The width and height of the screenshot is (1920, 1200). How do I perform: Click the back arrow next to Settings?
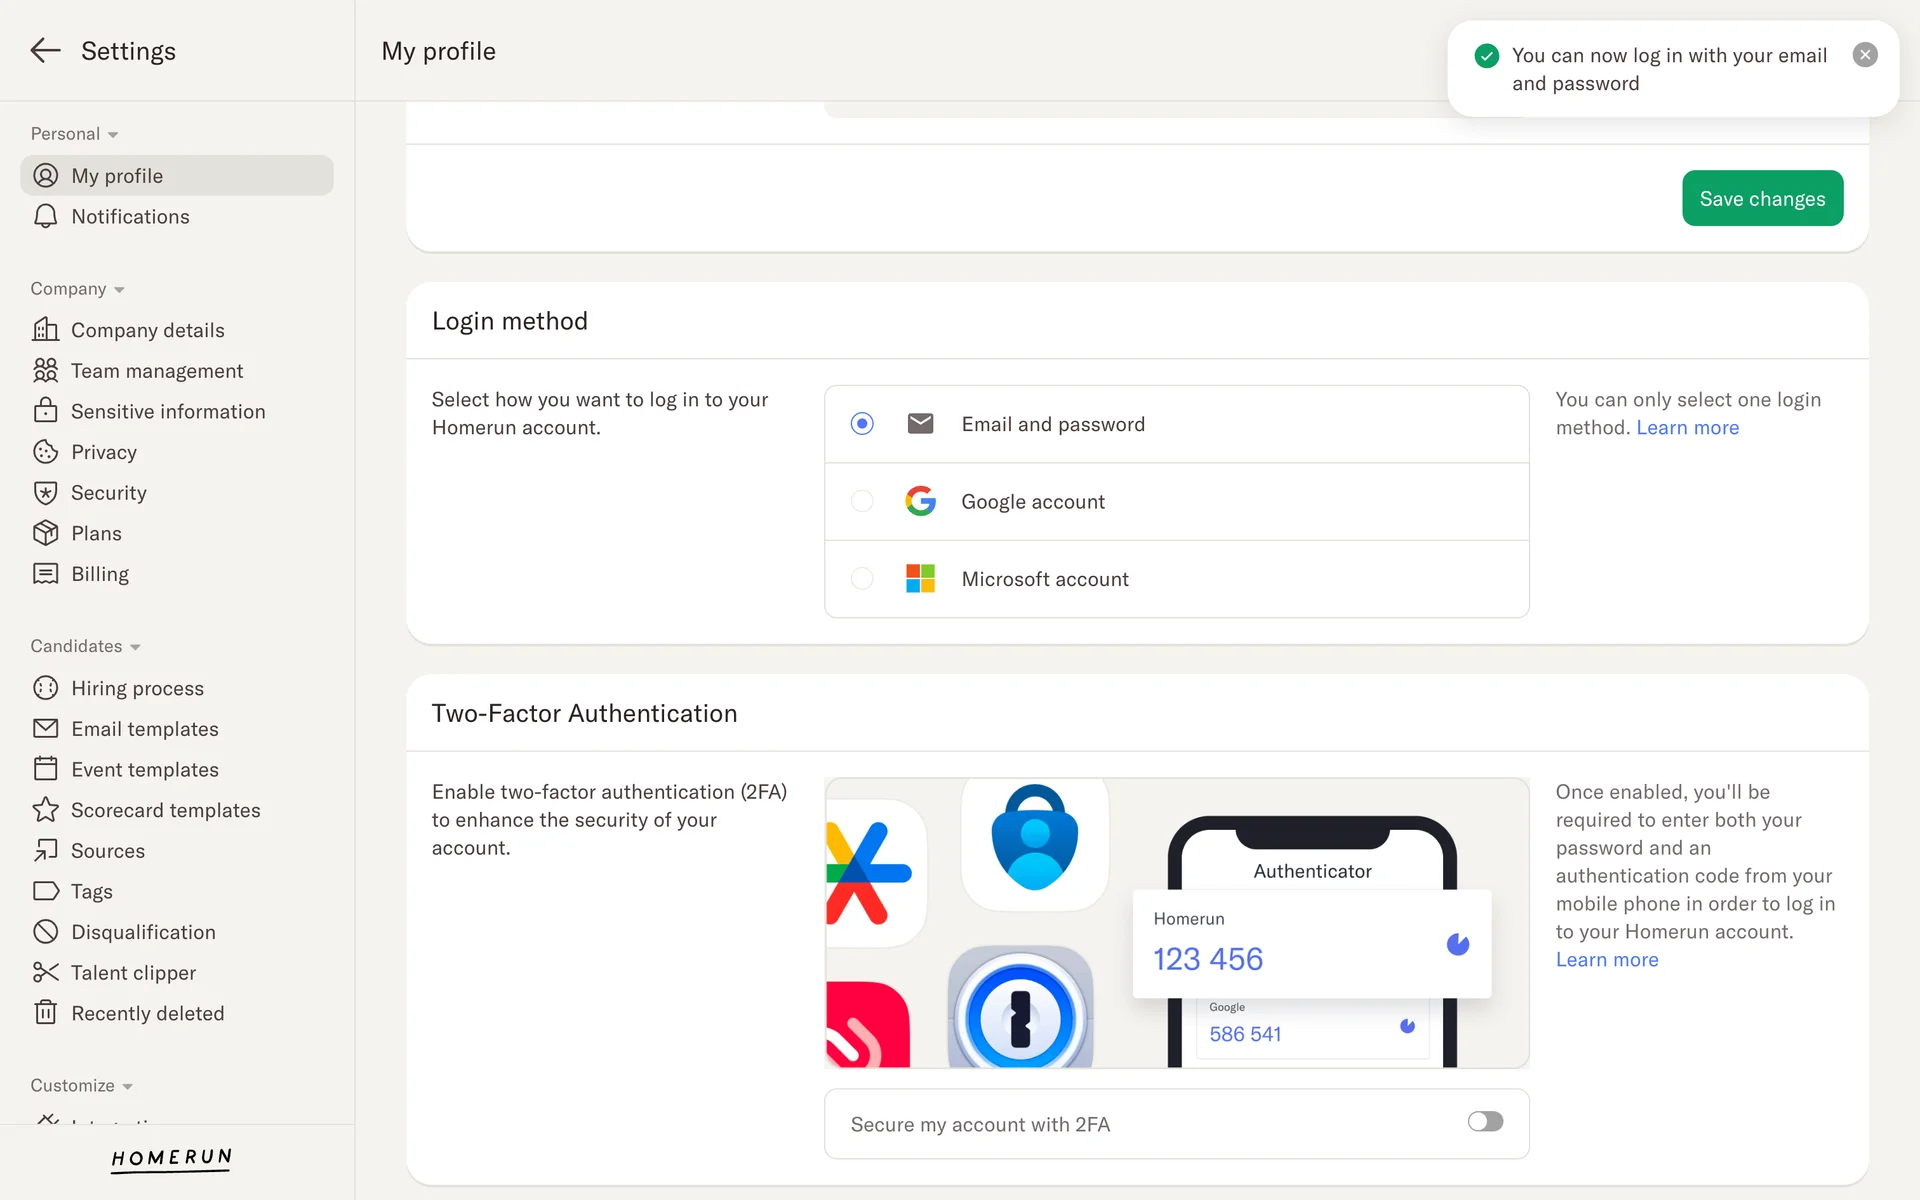[45, 51]
